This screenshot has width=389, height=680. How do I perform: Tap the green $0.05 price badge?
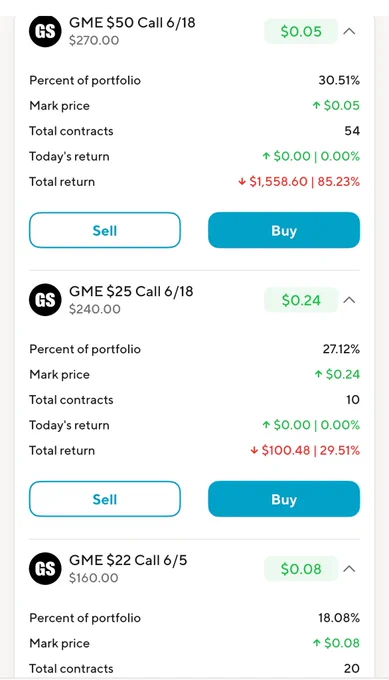(301, 31)
